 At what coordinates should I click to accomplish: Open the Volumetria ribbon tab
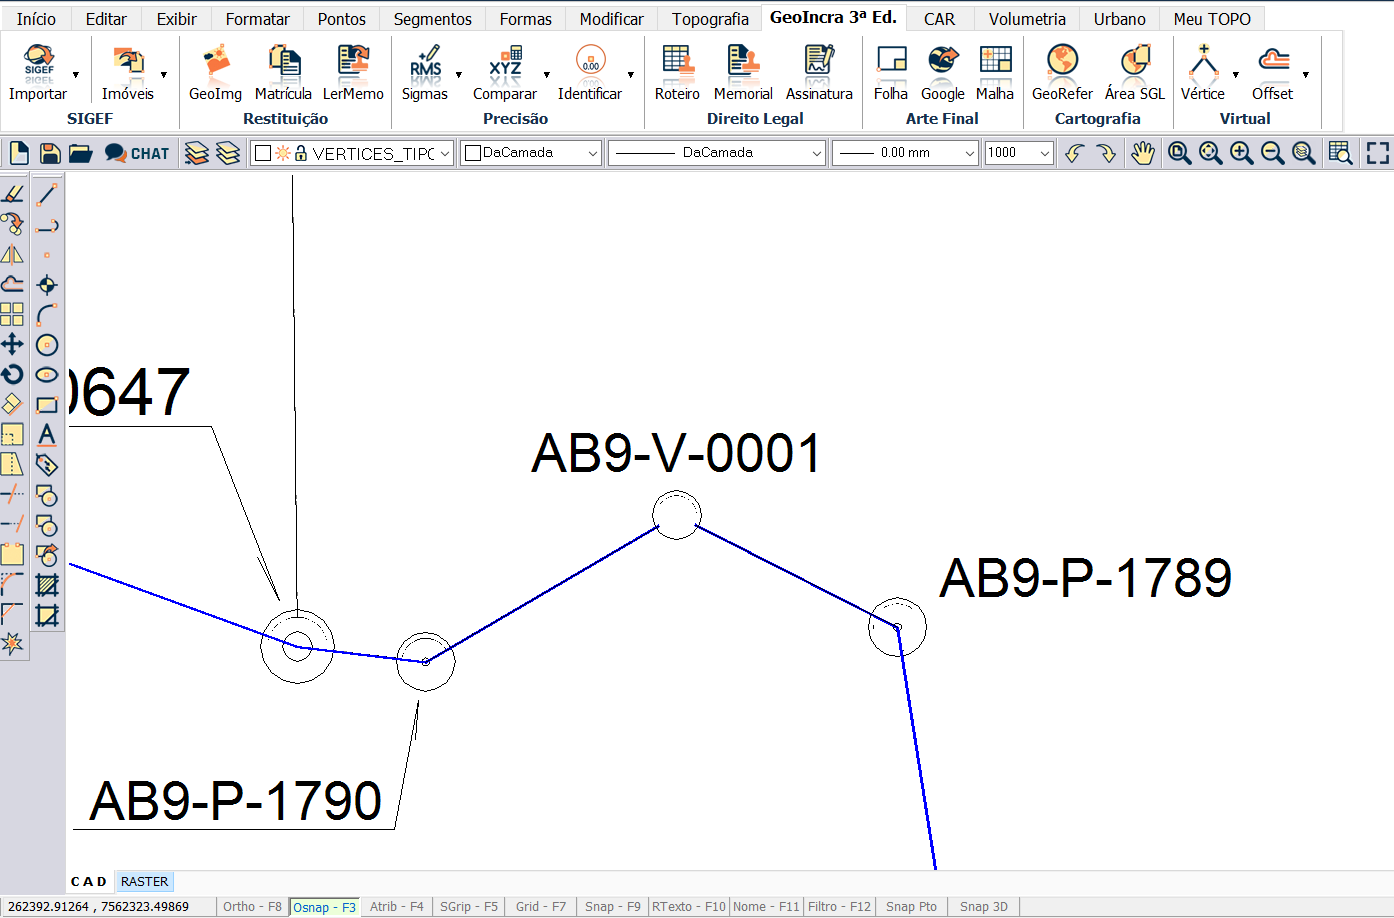click(1027, 19)
